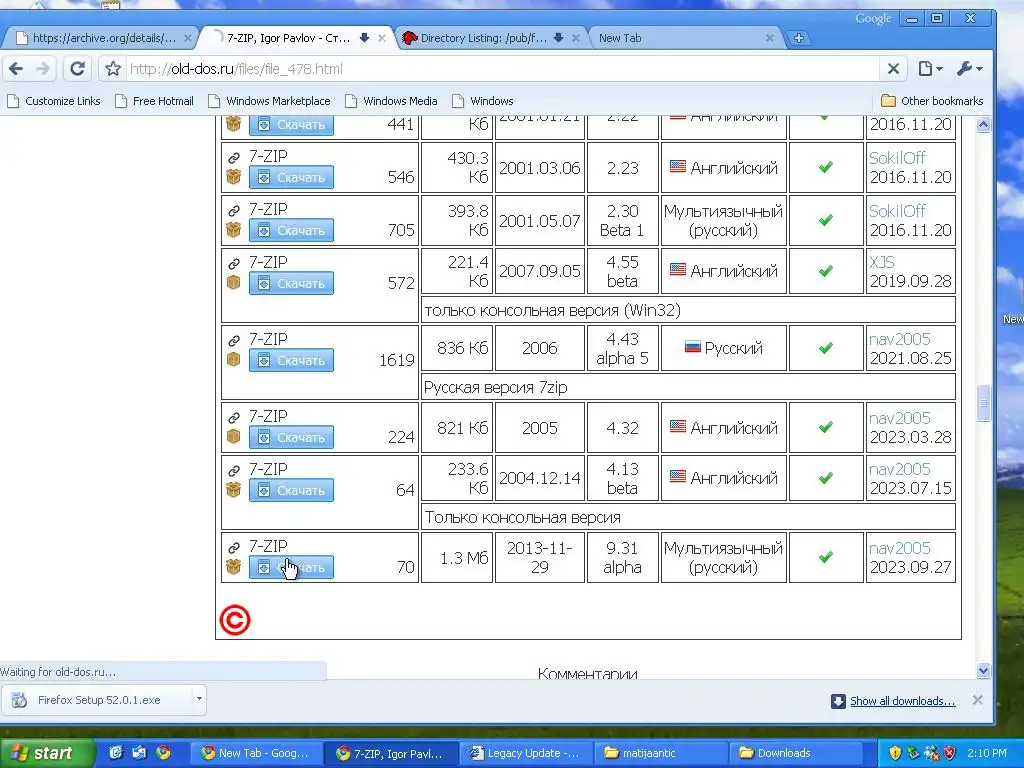
Task: Switch to New Tab - Google taskbar window
Action: [258, 753]
